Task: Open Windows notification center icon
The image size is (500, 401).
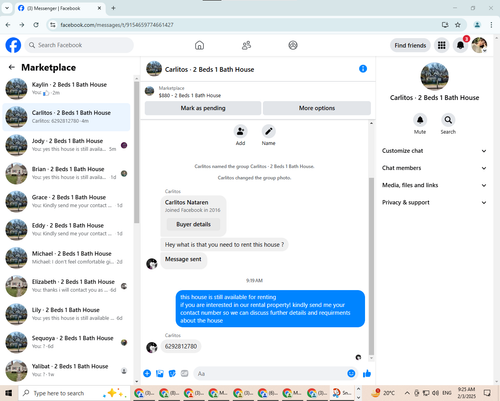Action: click(487, 393)
